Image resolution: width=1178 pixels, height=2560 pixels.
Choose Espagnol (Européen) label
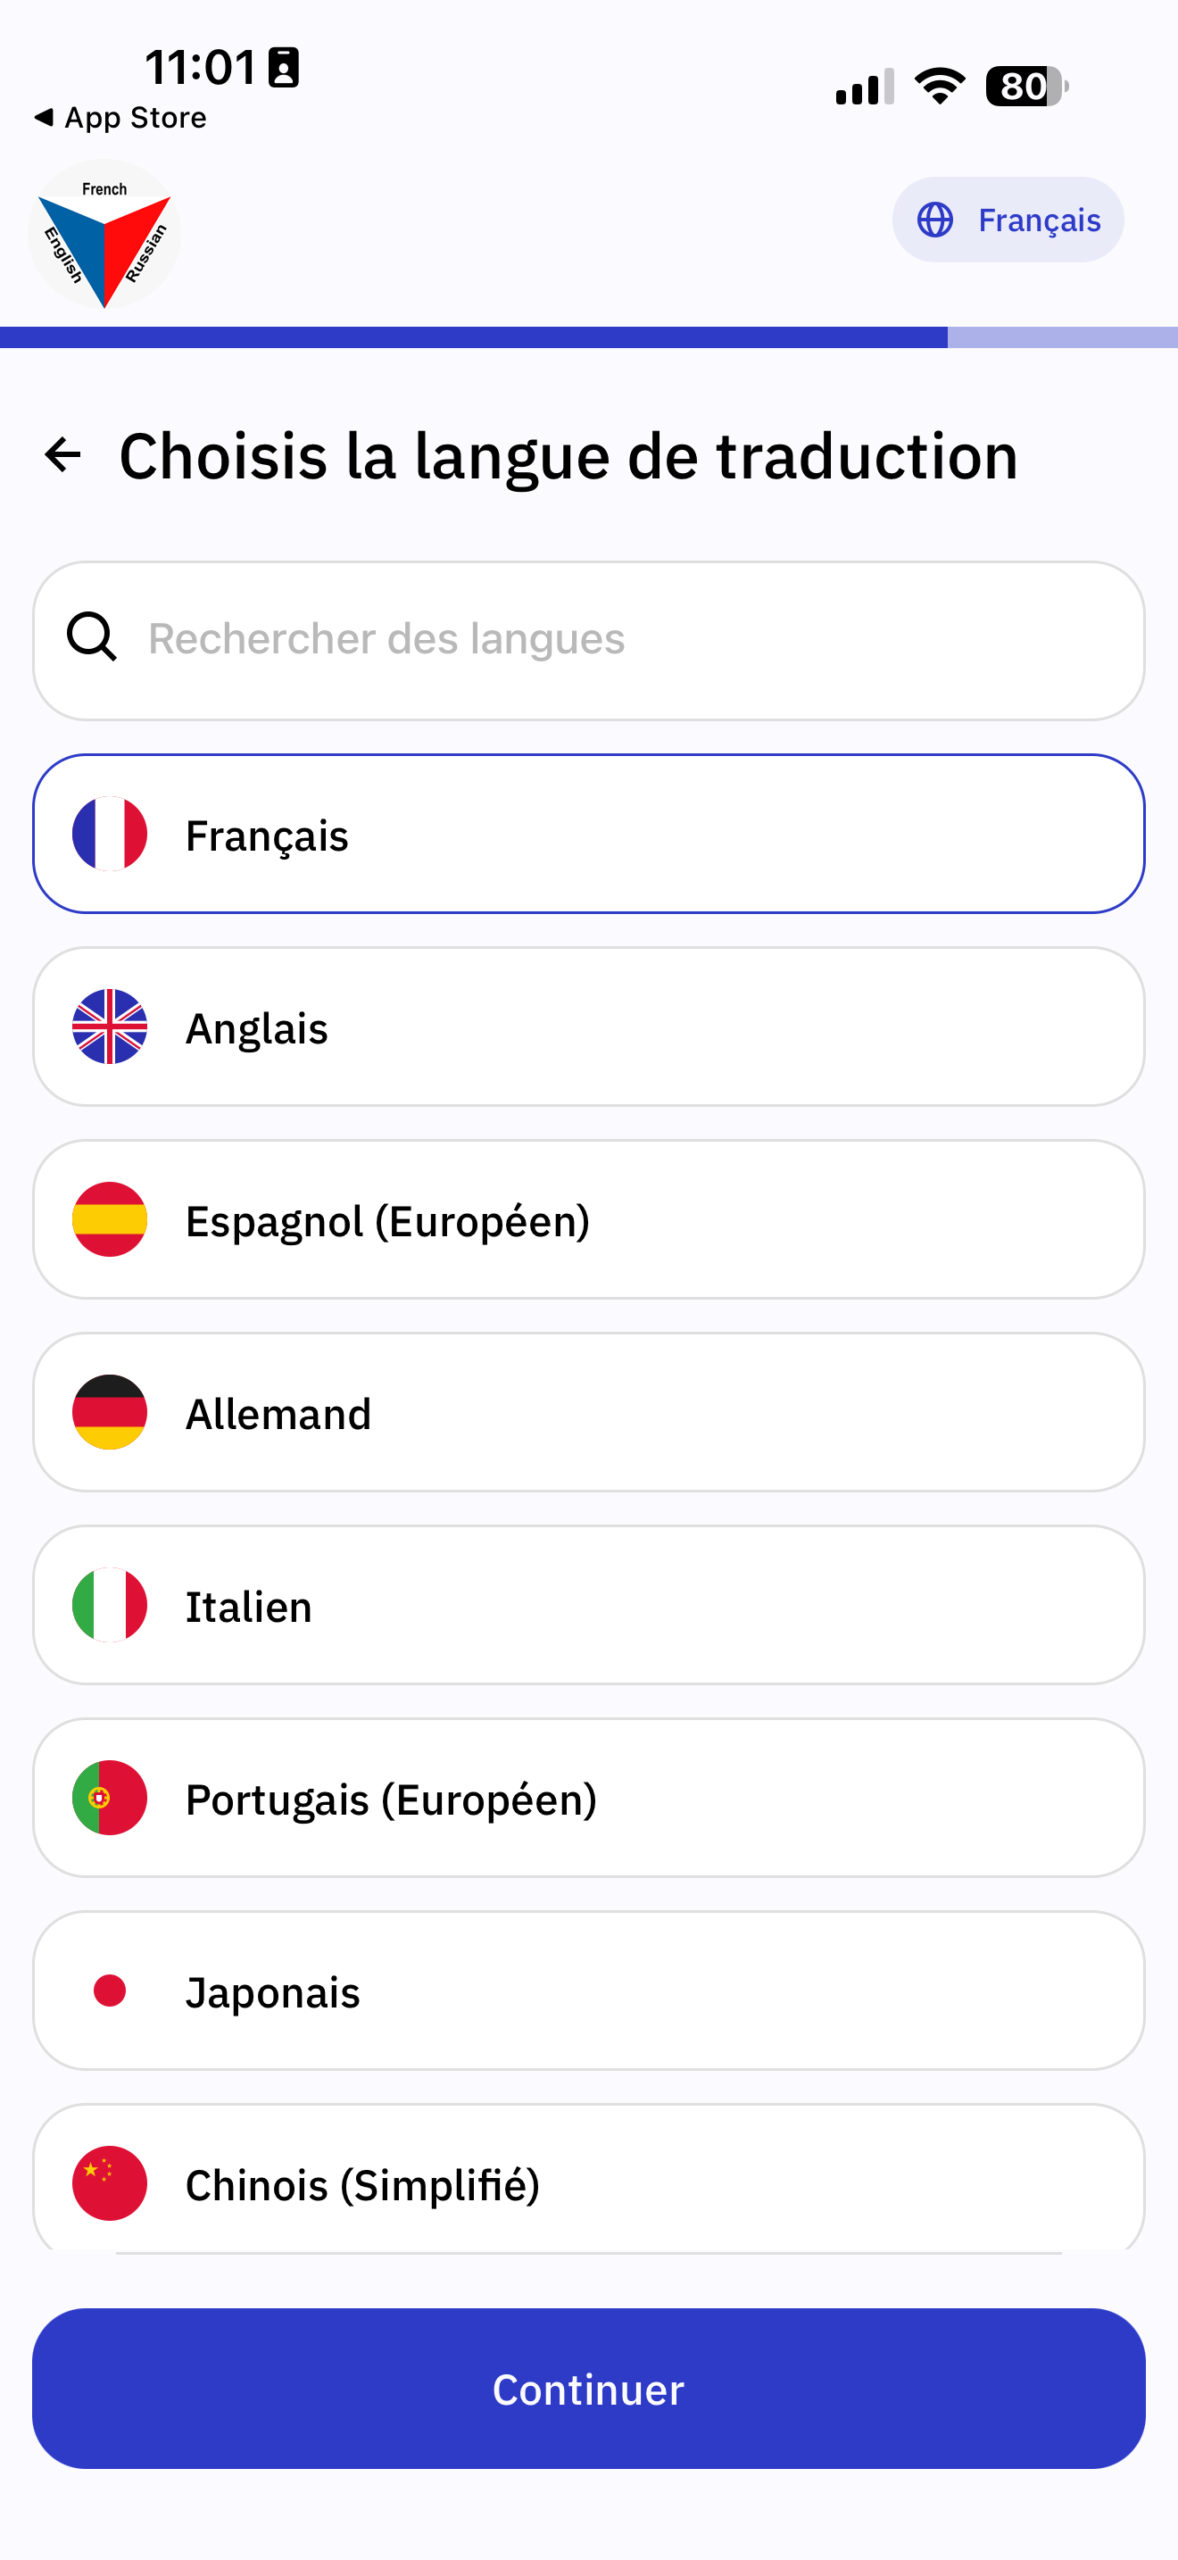click(x=387, y=1221)
